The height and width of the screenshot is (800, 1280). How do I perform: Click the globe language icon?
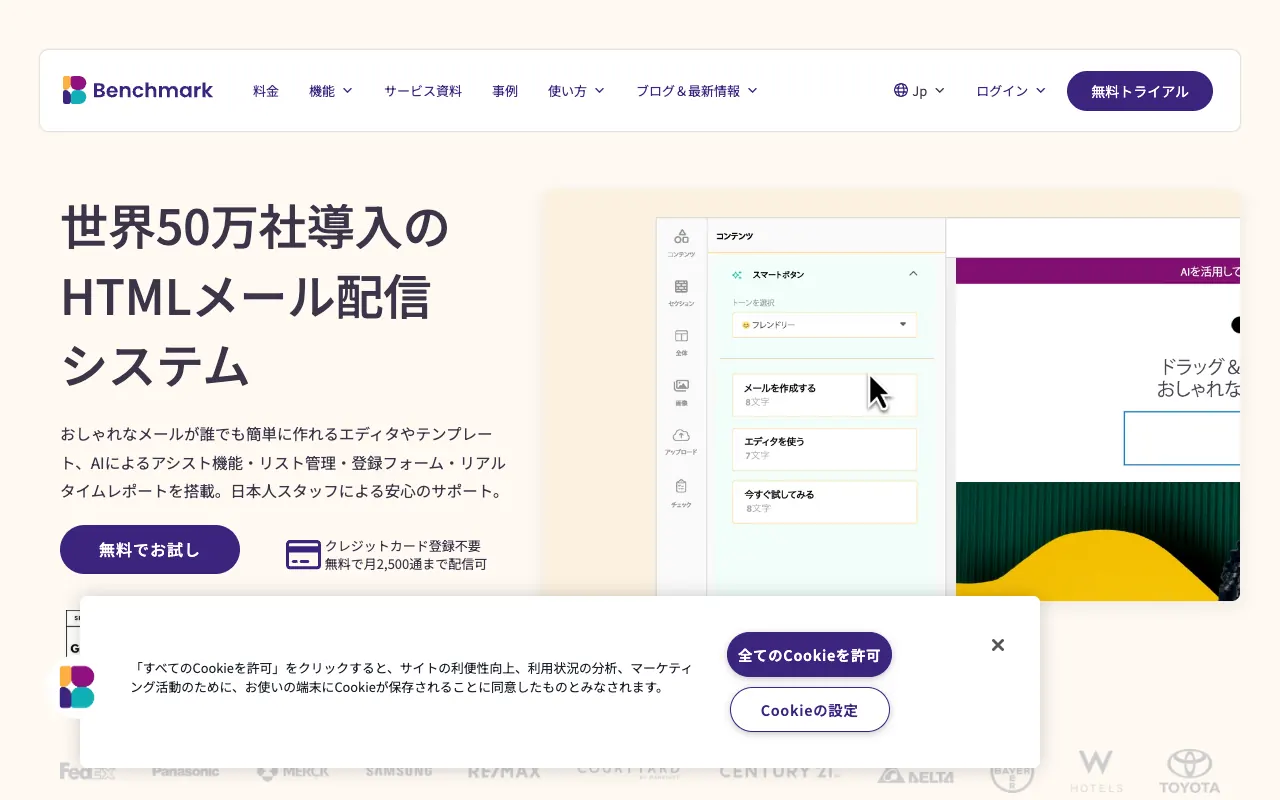click(x=901, y=91)
